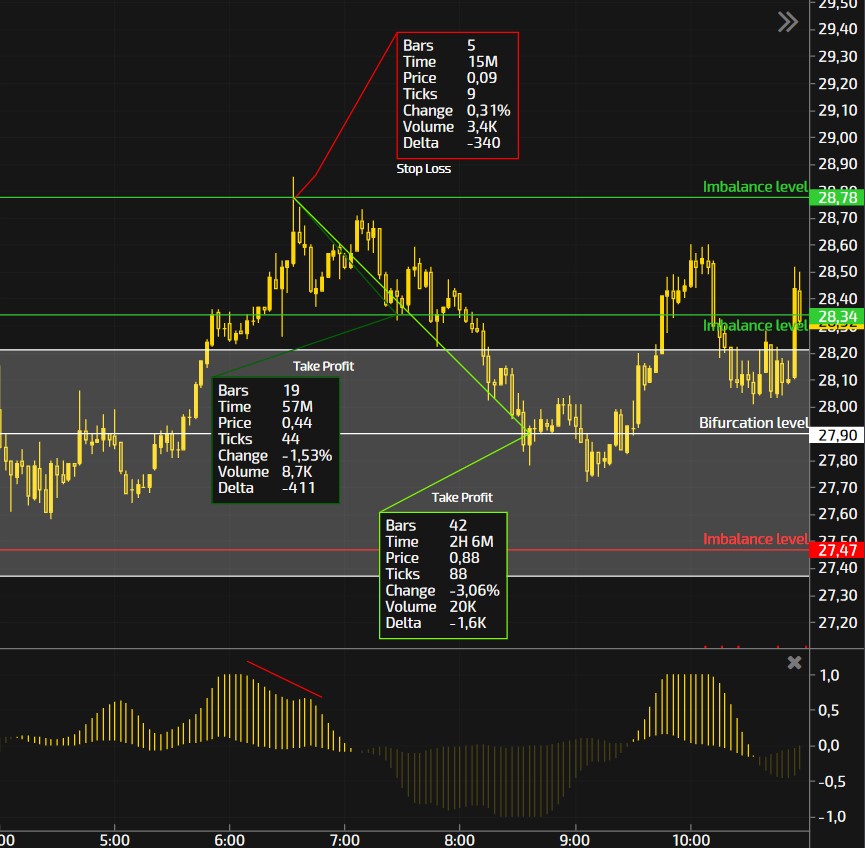Select the Take Profit label above Bars 42 box
This screenshot has height=848, width=865.
point(462,497)
